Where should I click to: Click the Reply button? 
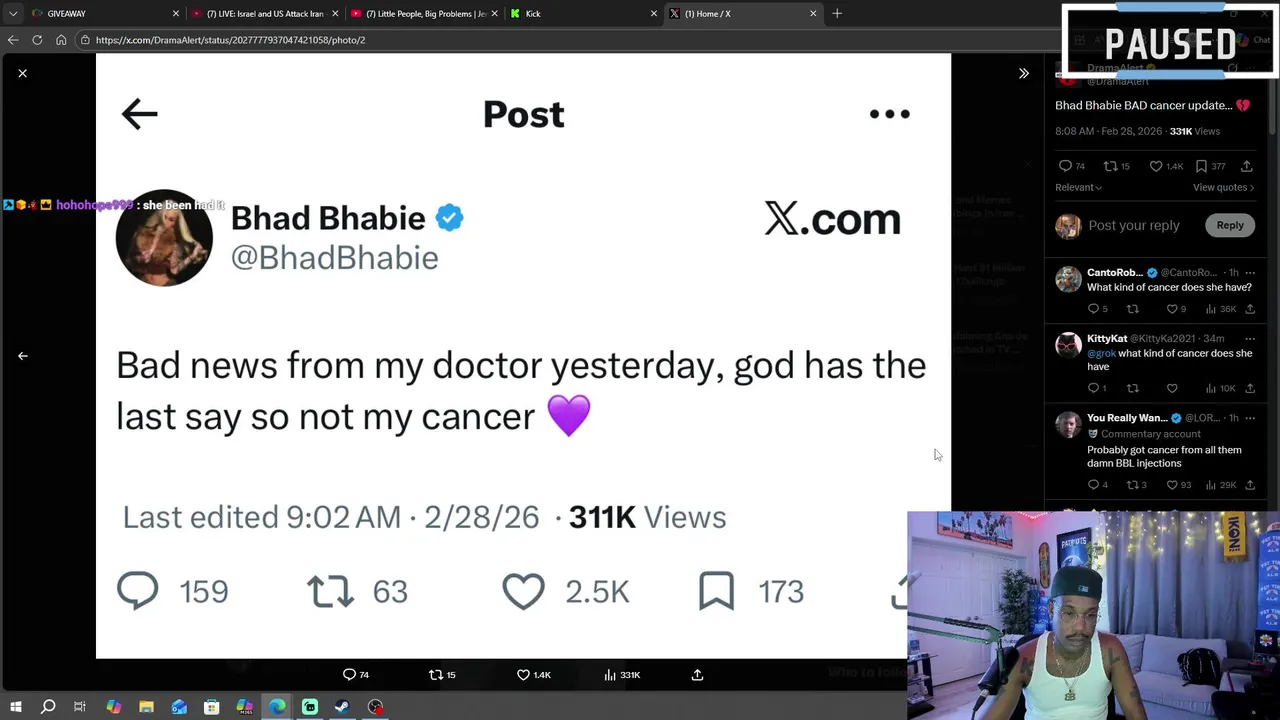coord(1230,225)
